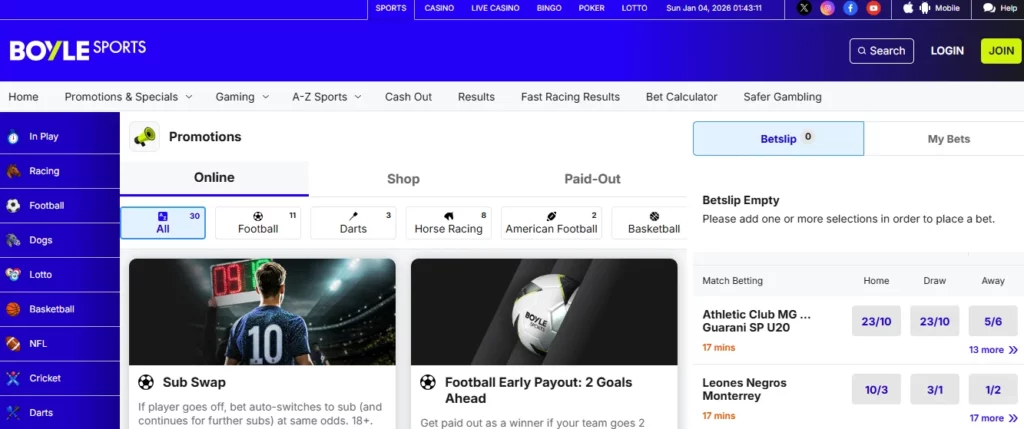Expand the Promotions & Specials menu

[128, 97]
